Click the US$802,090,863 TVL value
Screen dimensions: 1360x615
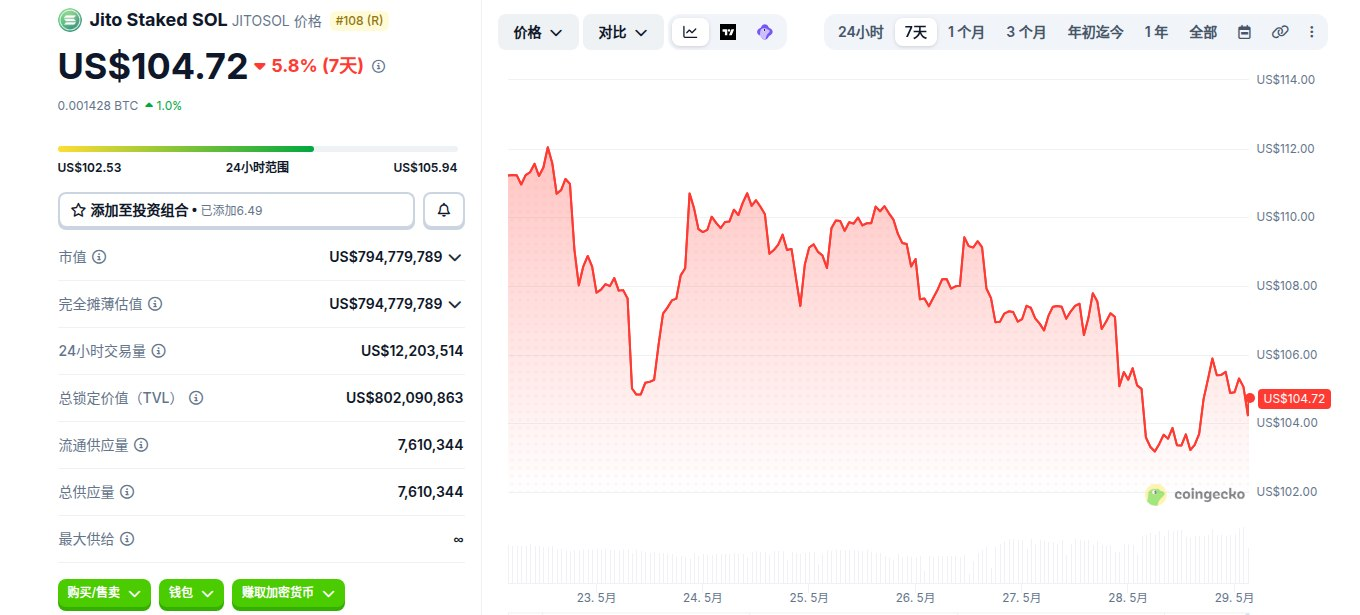pos(405,398)
